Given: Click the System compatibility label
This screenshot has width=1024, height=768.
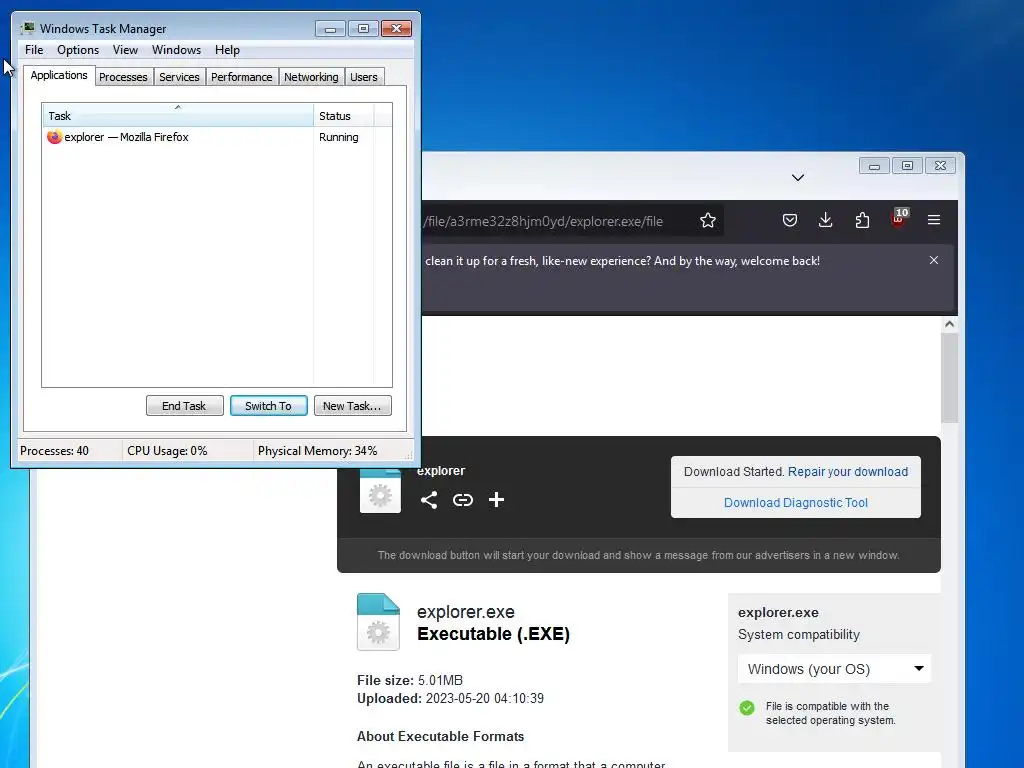Looking at the screenshot, I should tap(799, 634).
